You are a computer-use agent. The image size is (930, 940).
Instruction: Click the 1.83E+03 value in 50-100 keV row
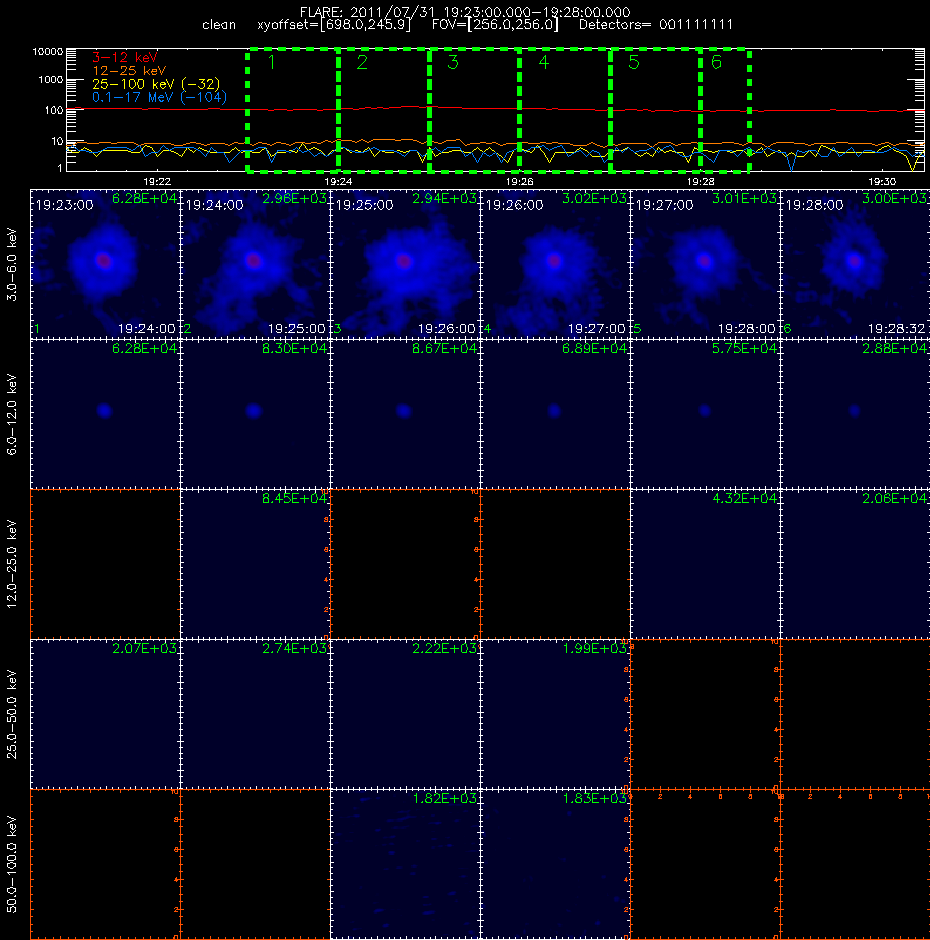click(594, 799)
